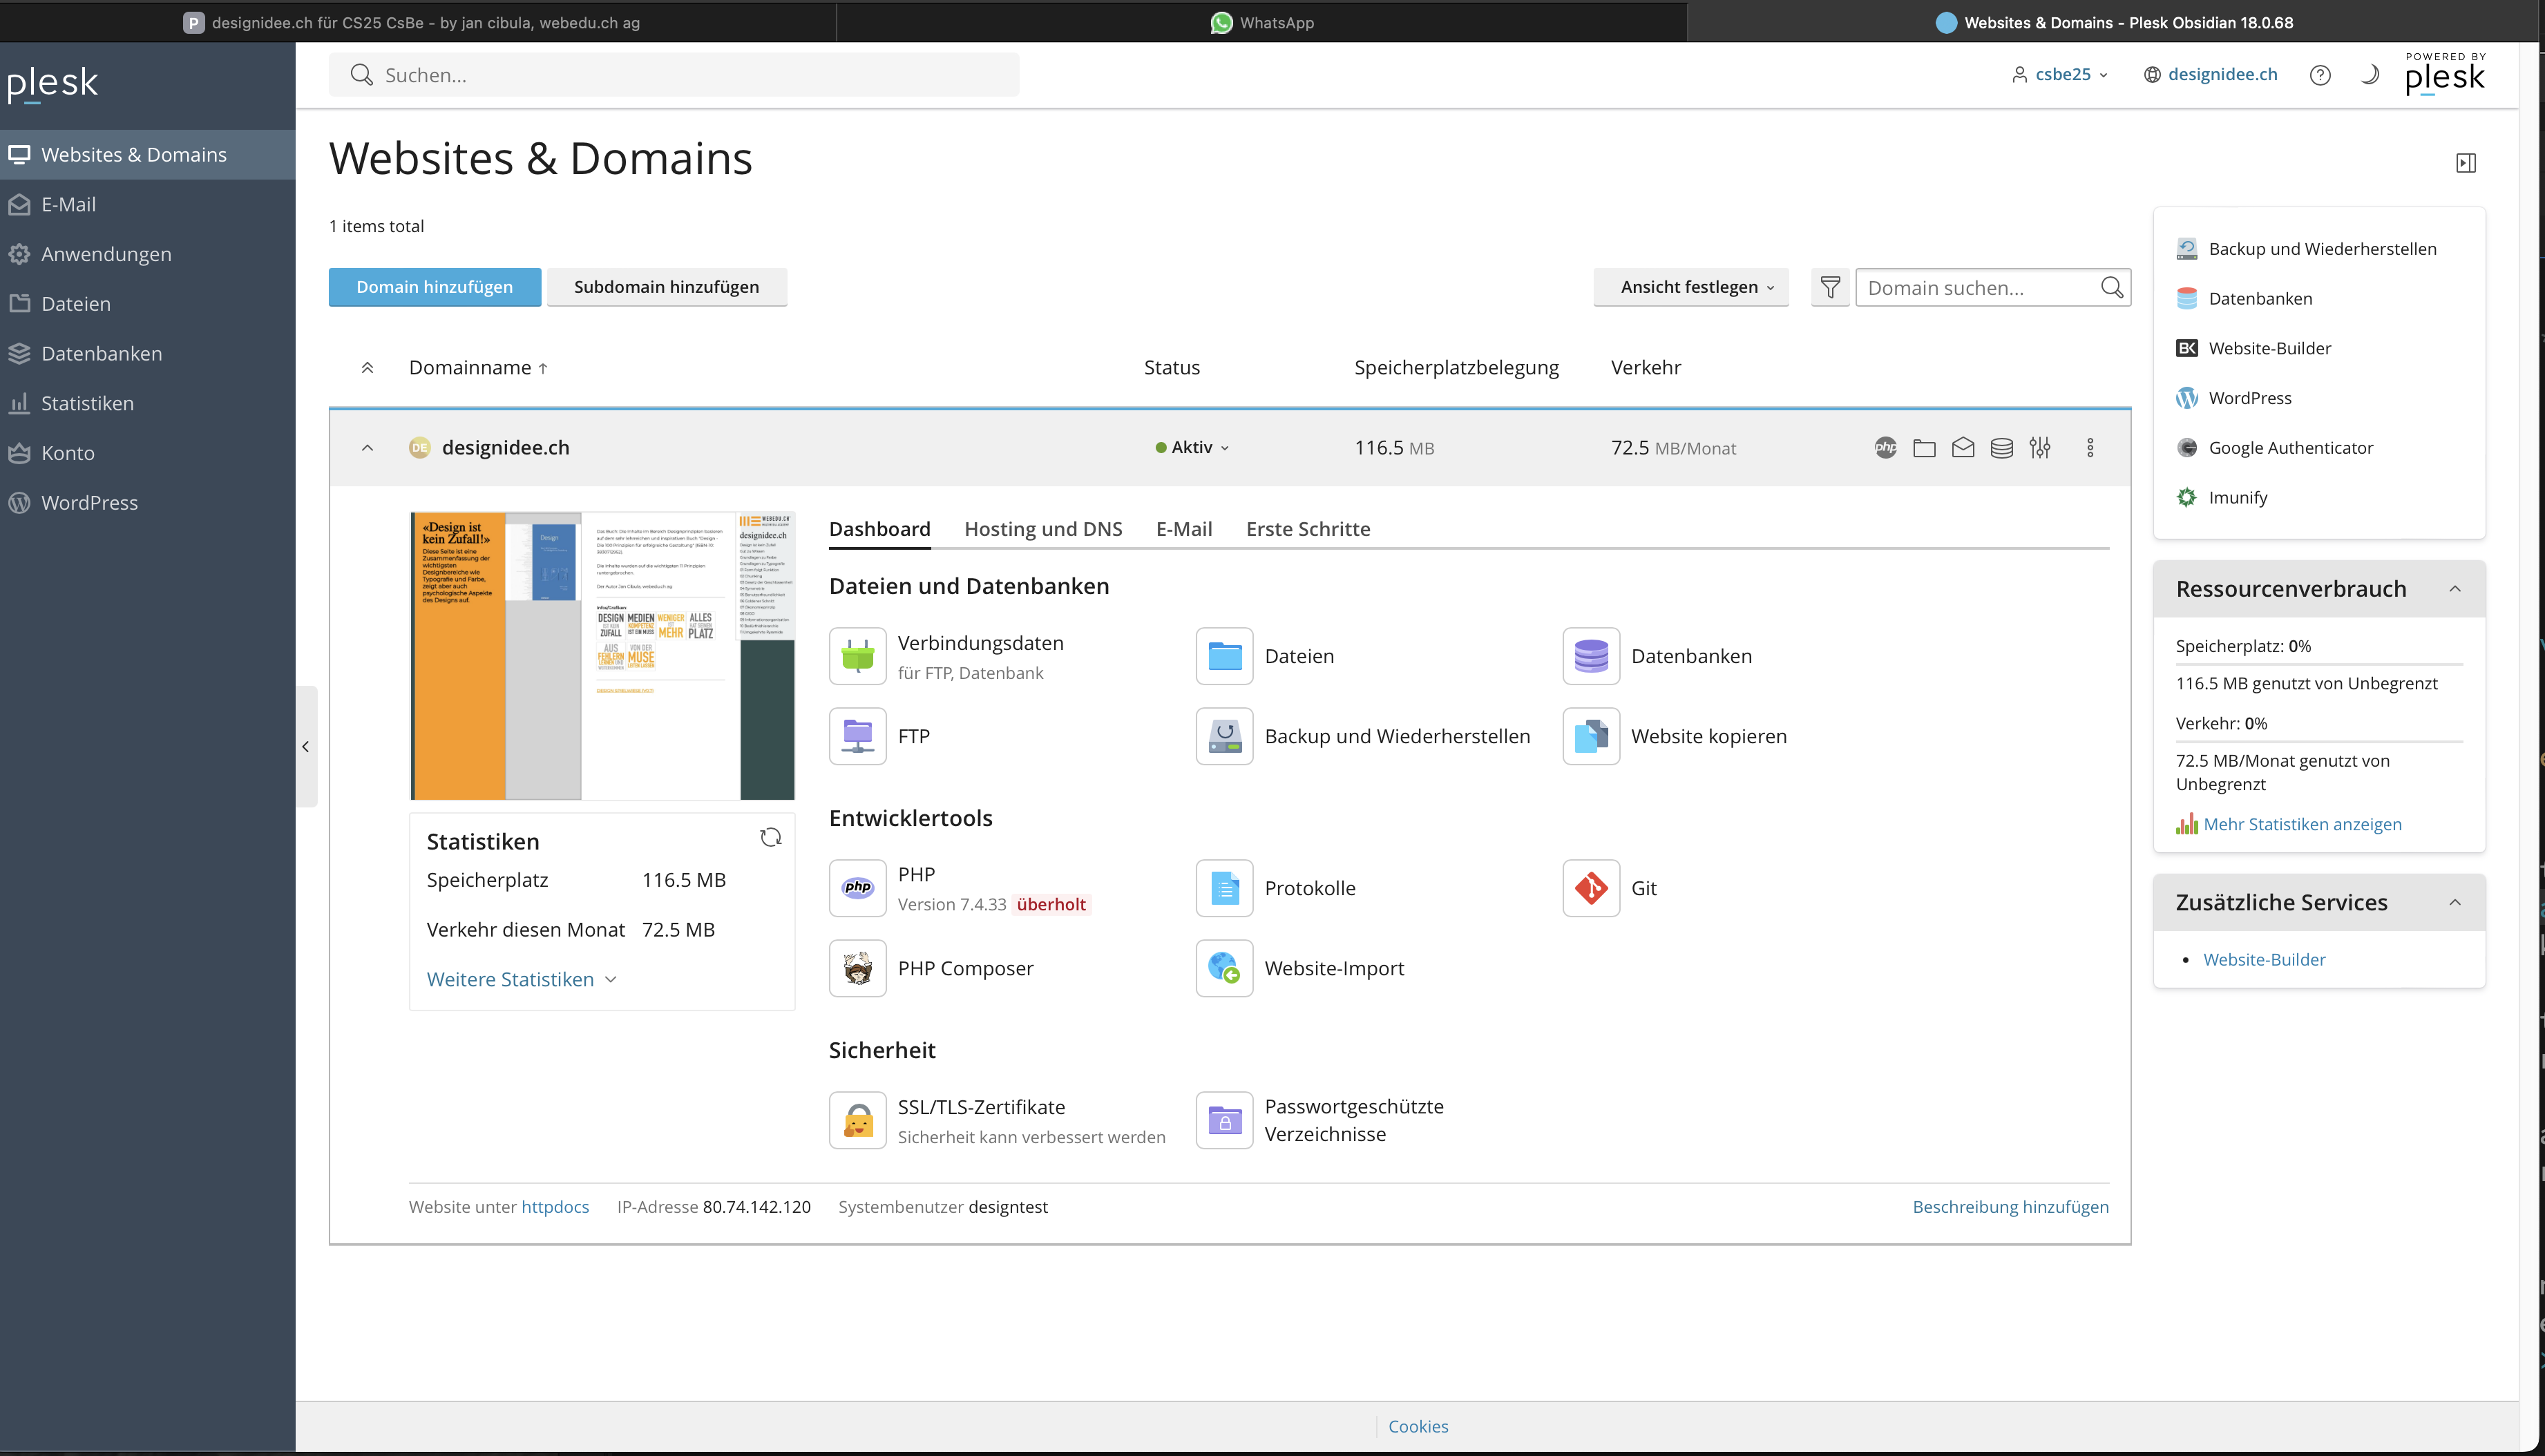Refresh the Statistiken panel

coord(770,838)
